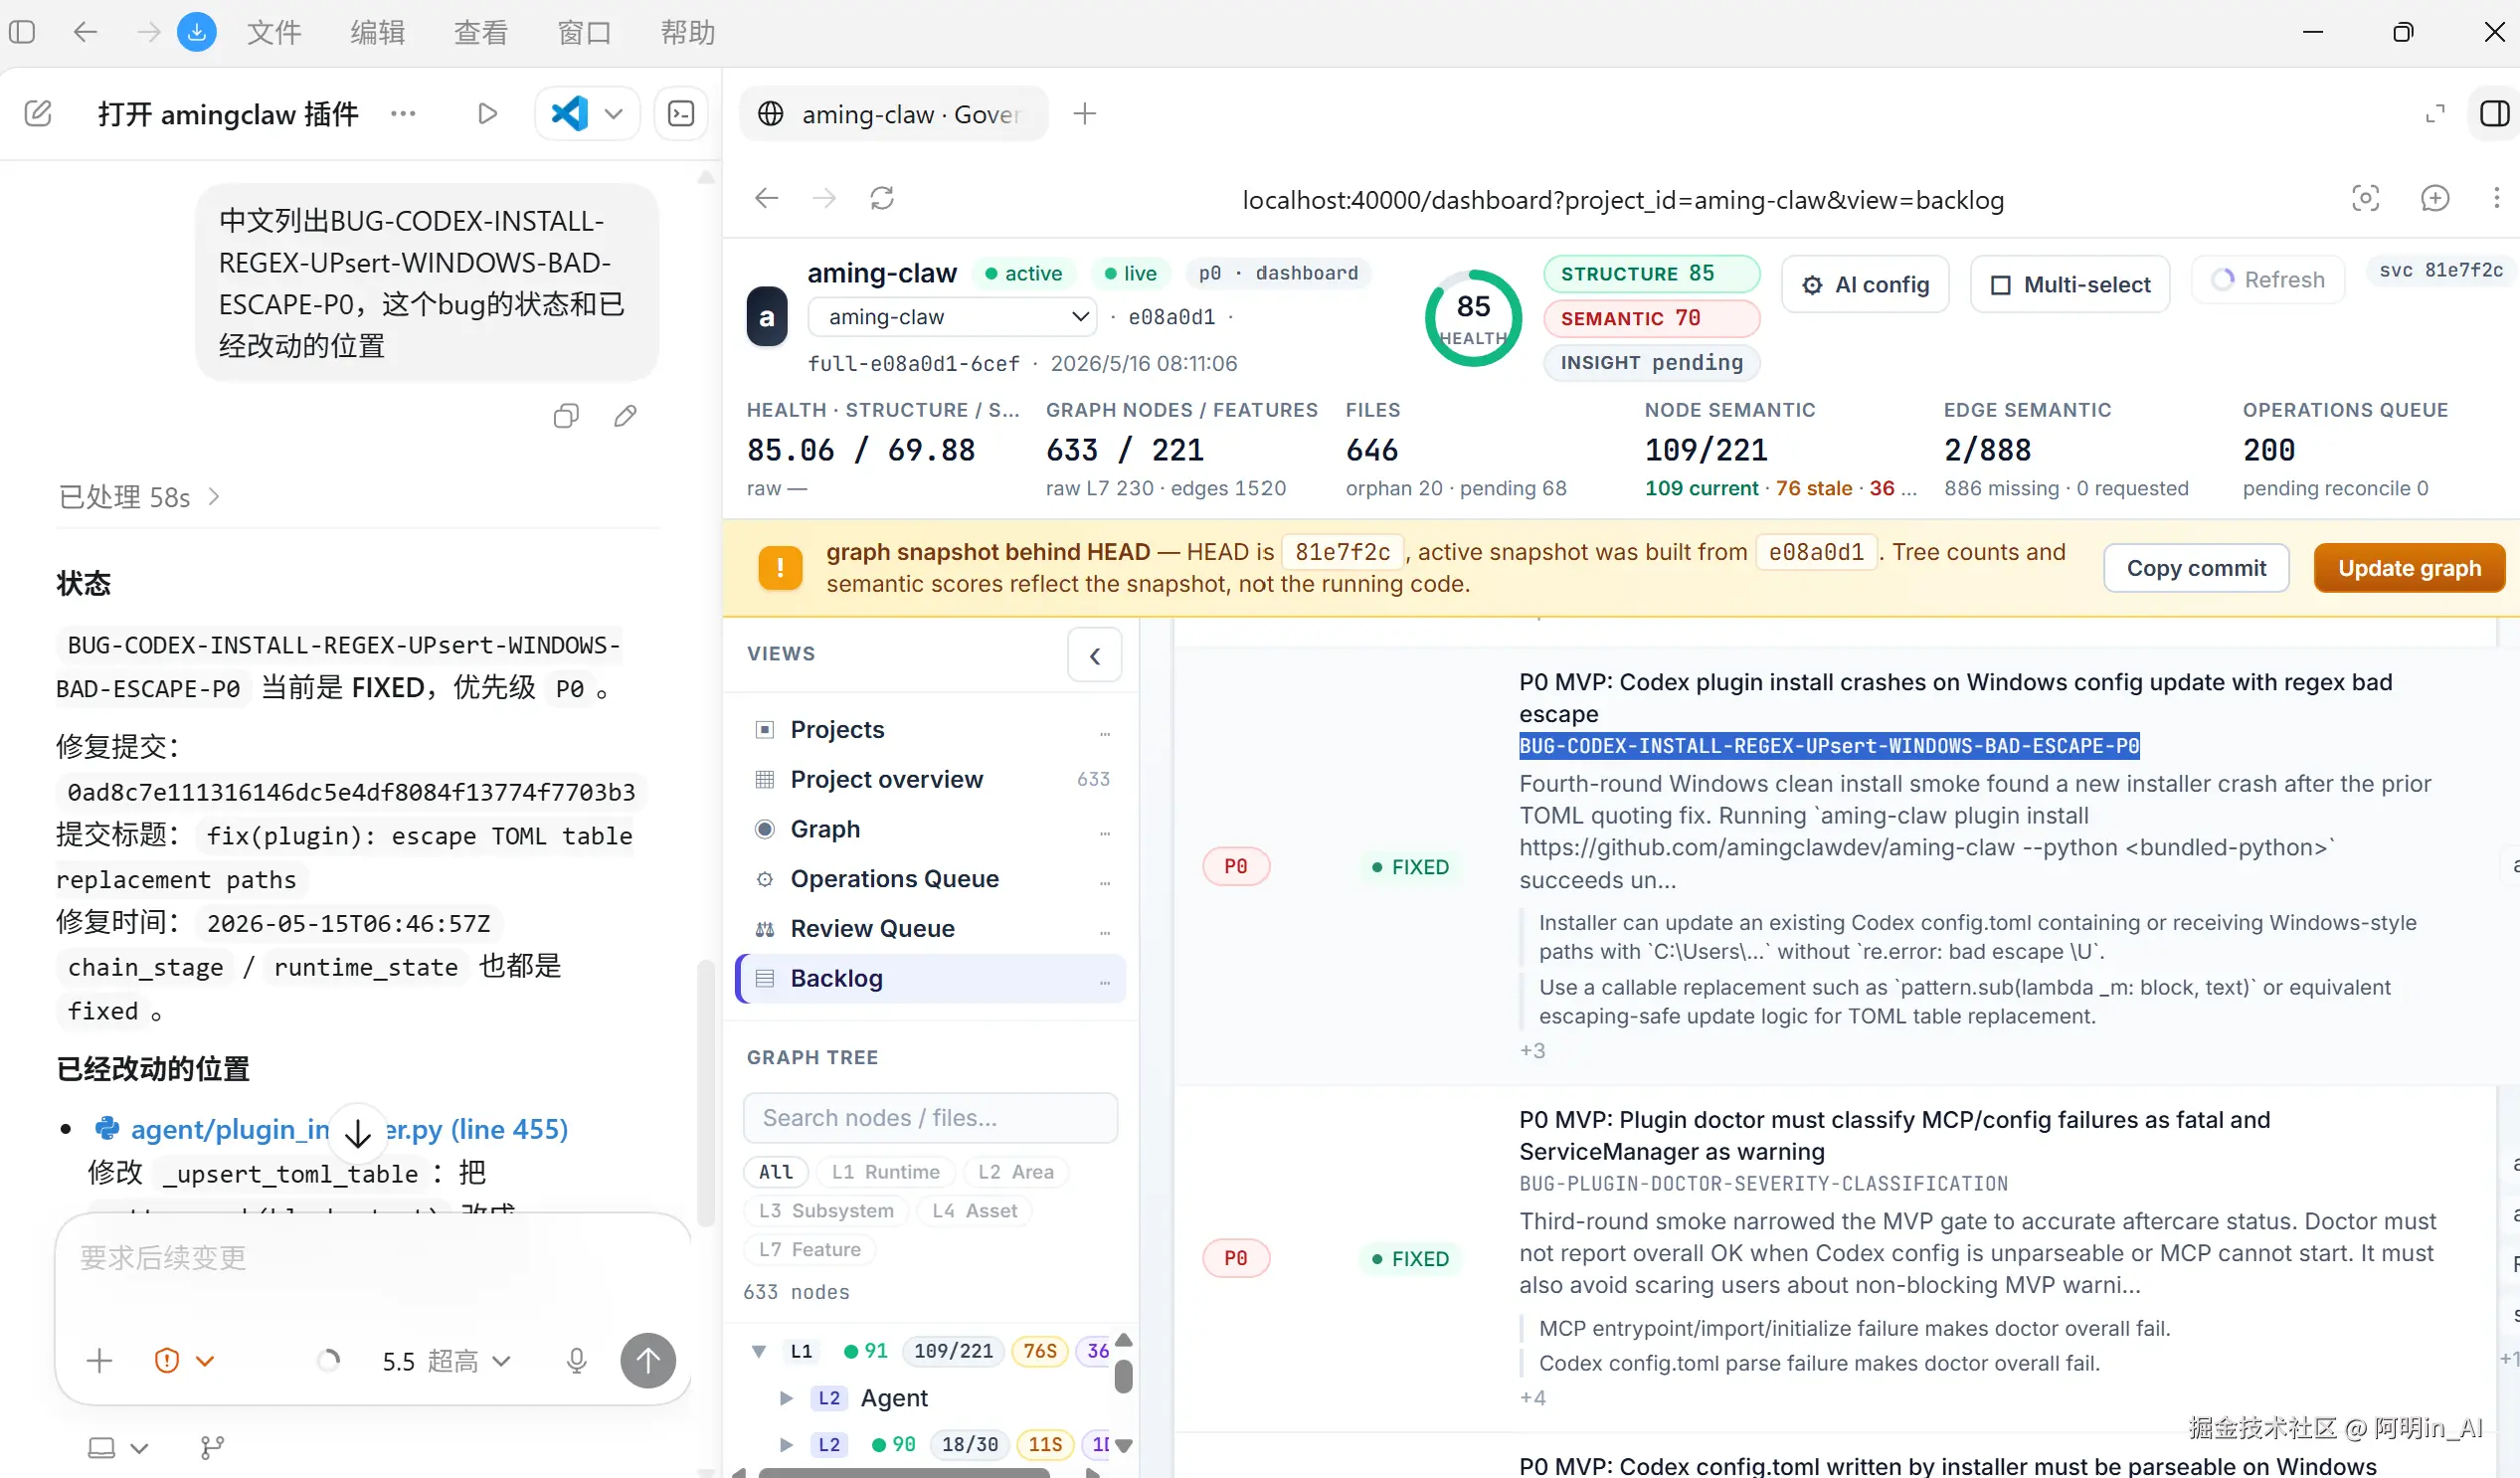Select the Backlog view
This screenshot has height=1478, width=2520.
click(x=931, y=978)
